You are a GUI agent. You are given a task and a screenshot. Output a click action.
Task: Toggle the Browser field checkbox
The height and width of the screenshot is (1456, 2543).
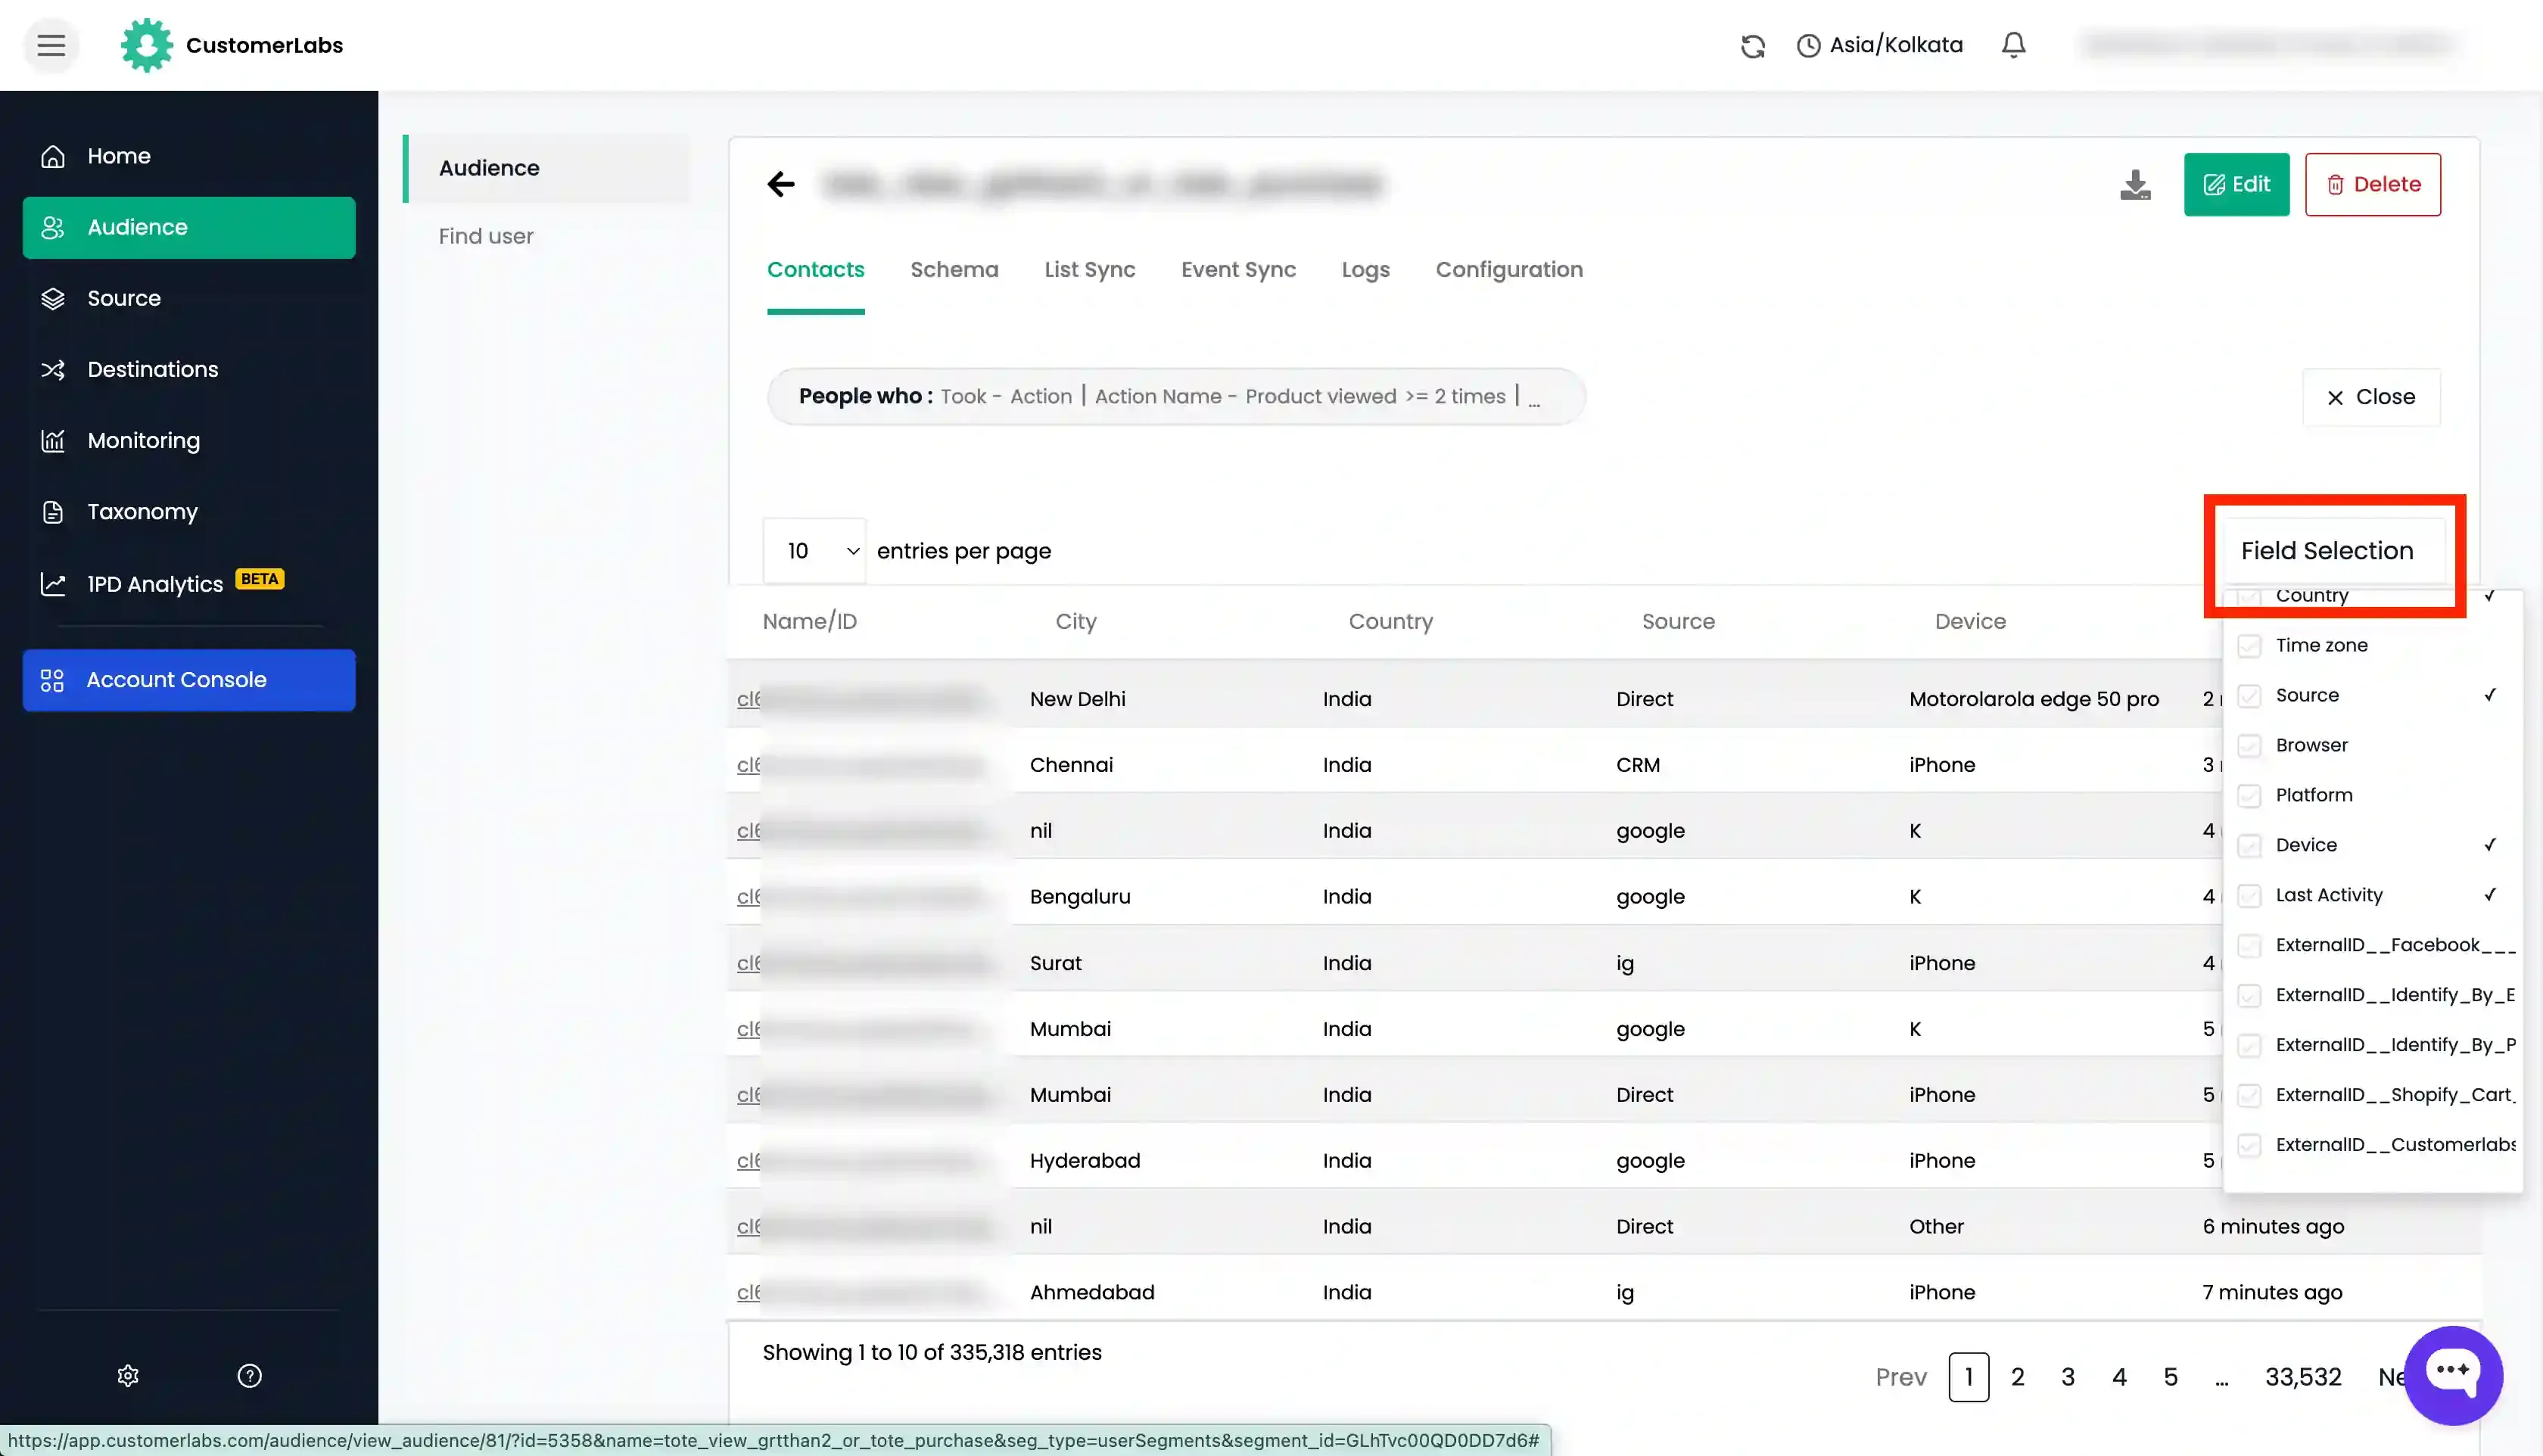coord(2249,746)
